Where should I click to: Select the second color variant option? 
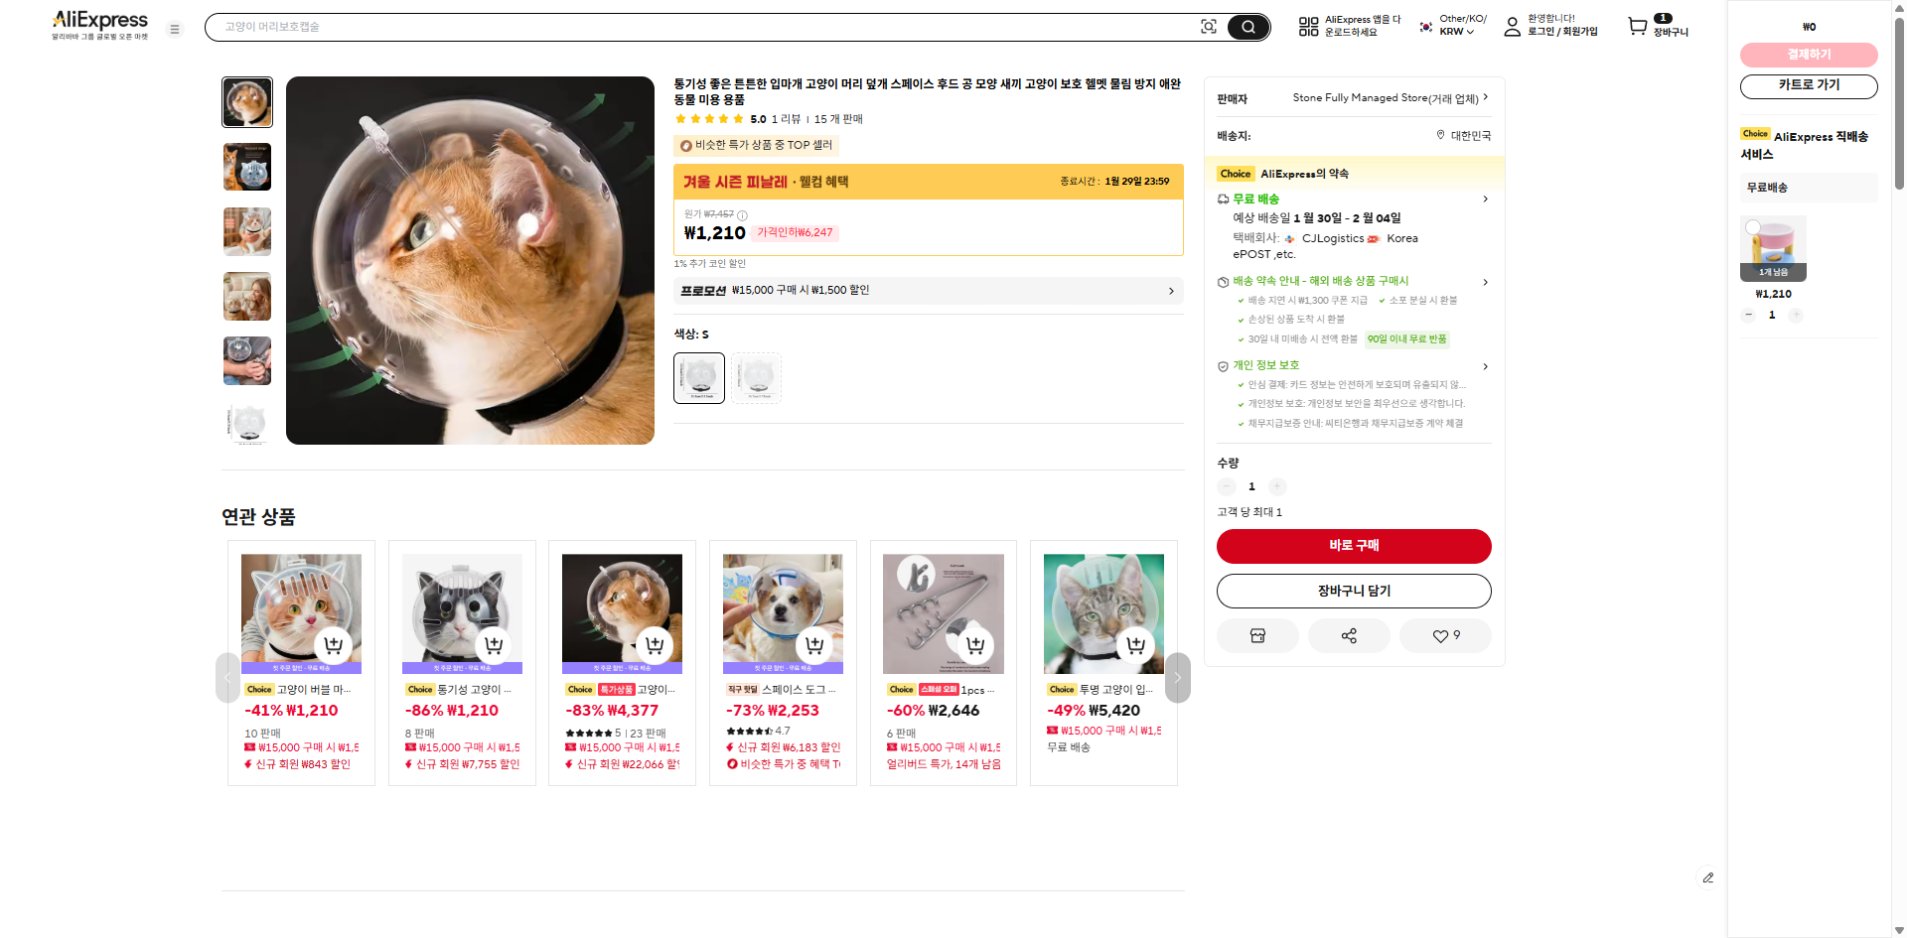point(756,378)
